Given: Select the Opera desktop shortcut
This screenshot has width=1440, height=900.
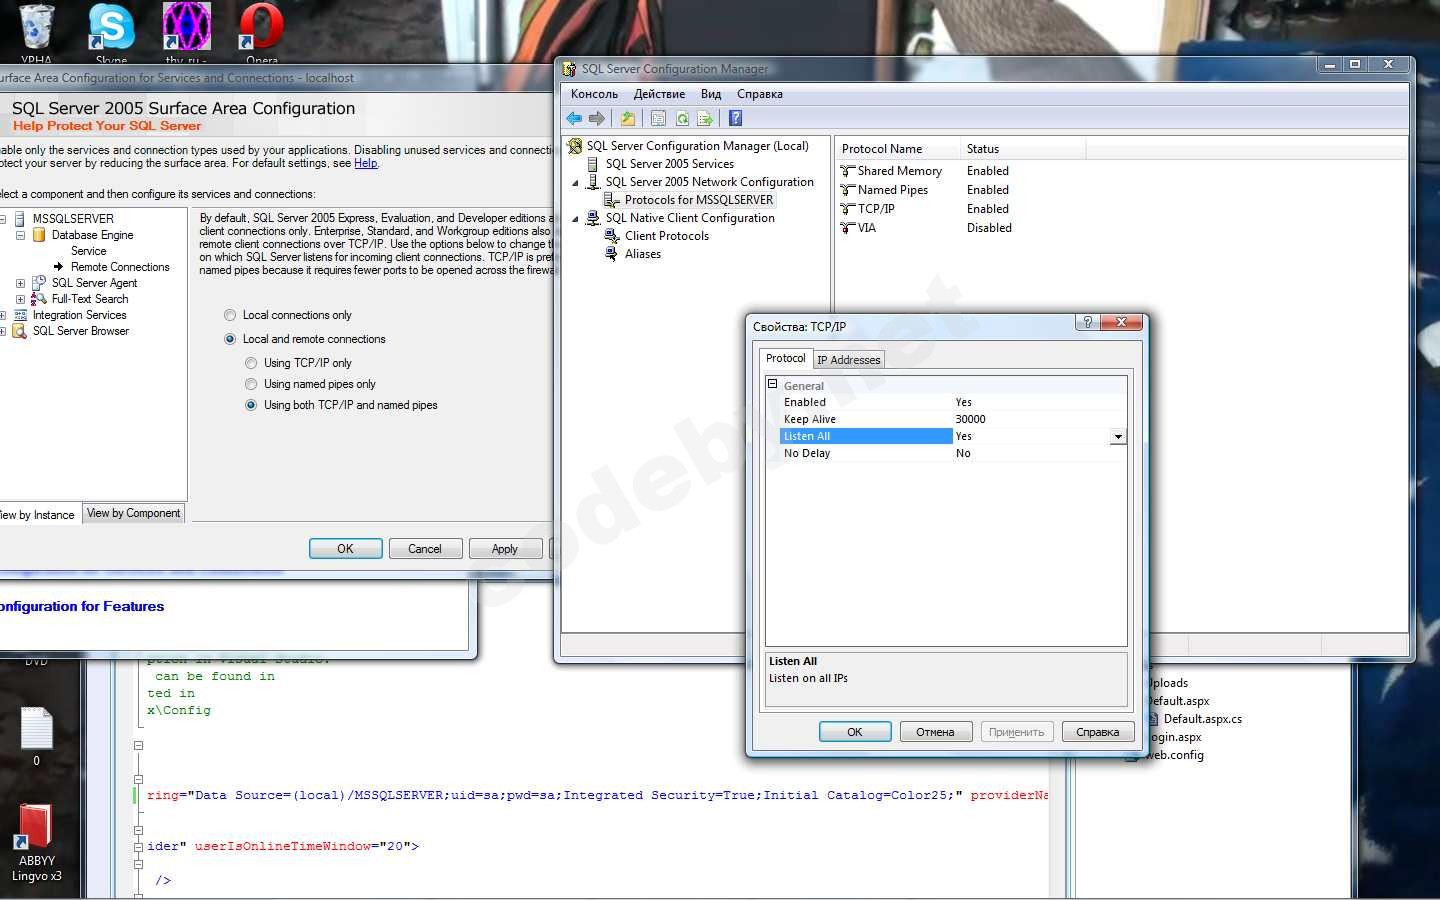Looking at the screenshot, I should point(261,33).
